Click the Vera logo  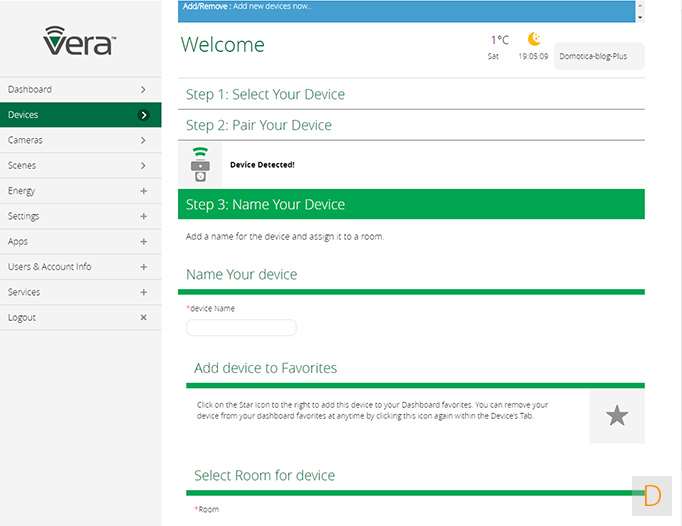(x=80, y=40)
